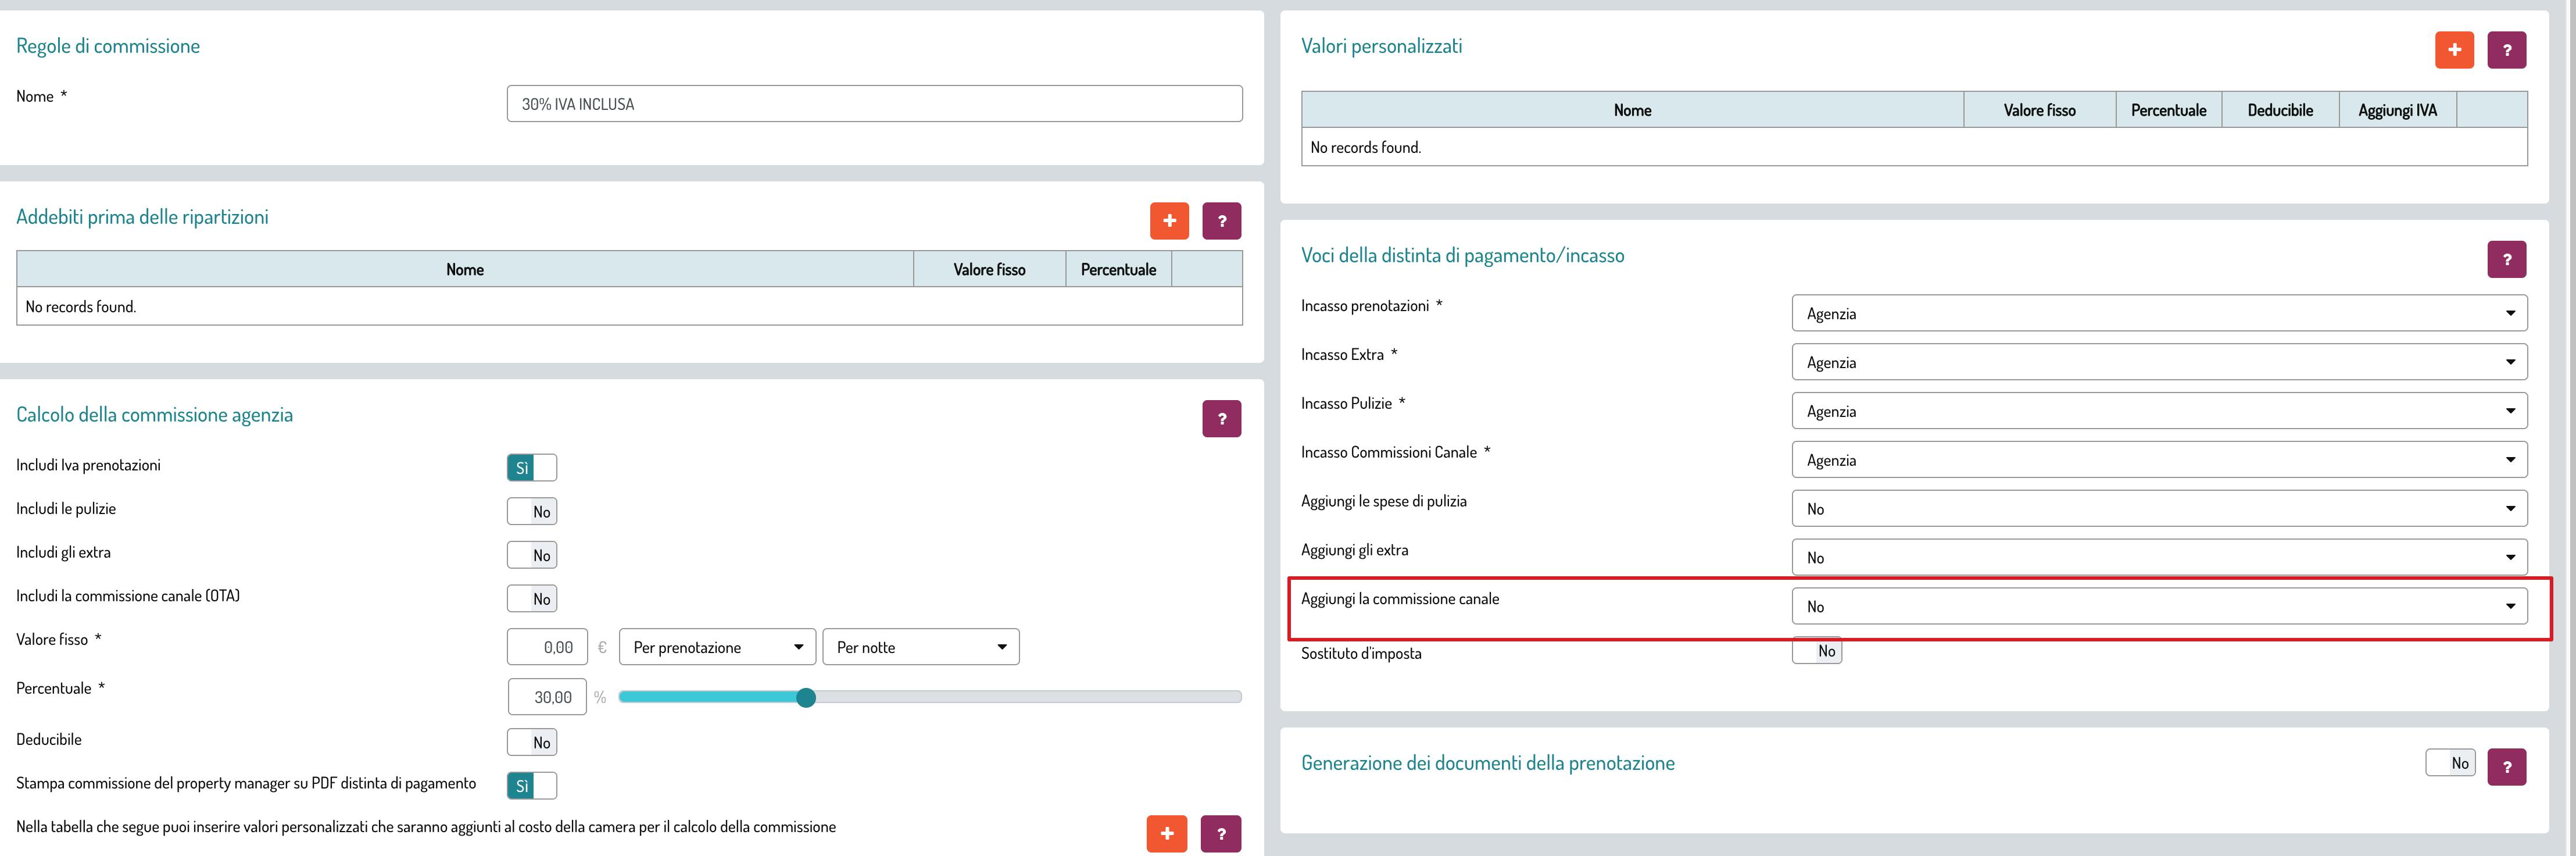This screenshot has height=856, width=2576.
Task: Toggle Includi Iva prenotazioni switch
Action: point(531,468)
